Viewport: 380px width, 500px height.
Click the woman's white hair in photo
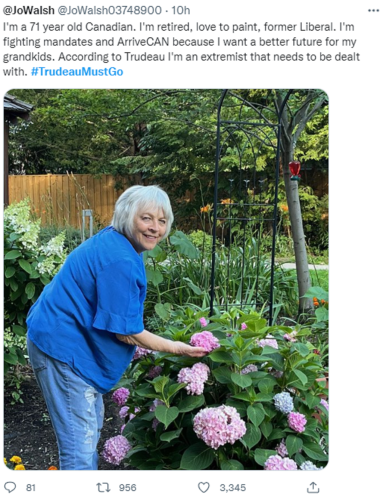(140, 207)
